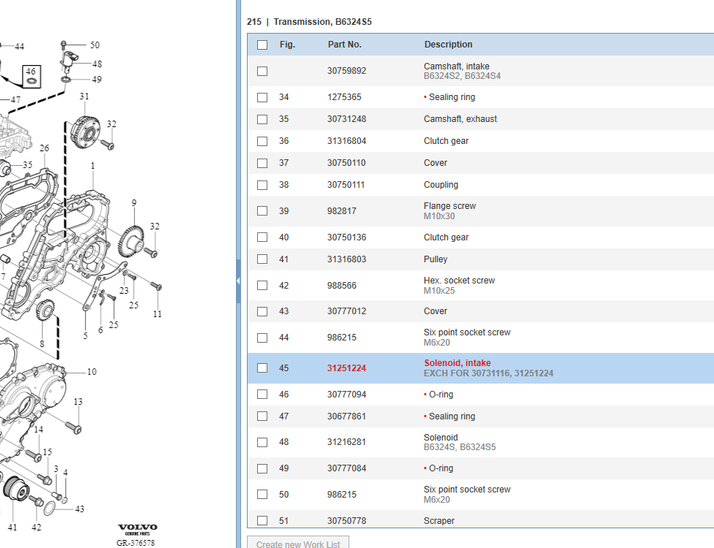Tick the checkbox for Pulley 31316803
Viewport: 714px width, 548px height.
pyautogui.click(x=262, y=260)
